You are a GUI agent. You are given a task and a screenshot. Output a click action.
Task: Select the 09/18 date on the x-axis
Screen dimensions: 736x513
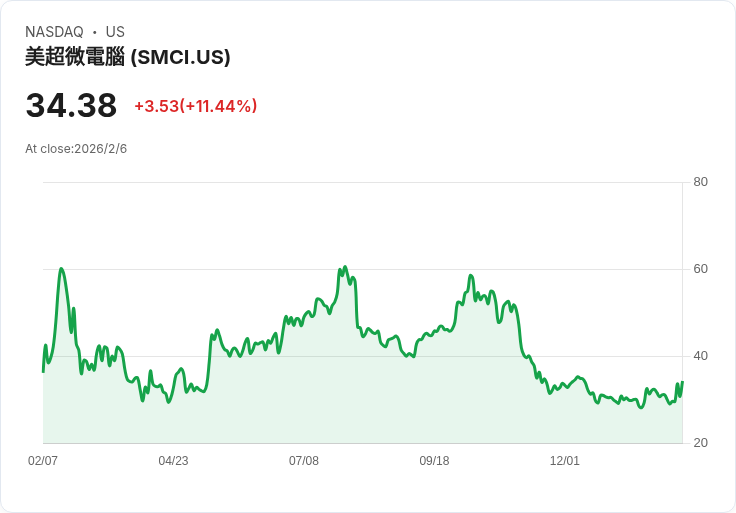click(434, 461)
